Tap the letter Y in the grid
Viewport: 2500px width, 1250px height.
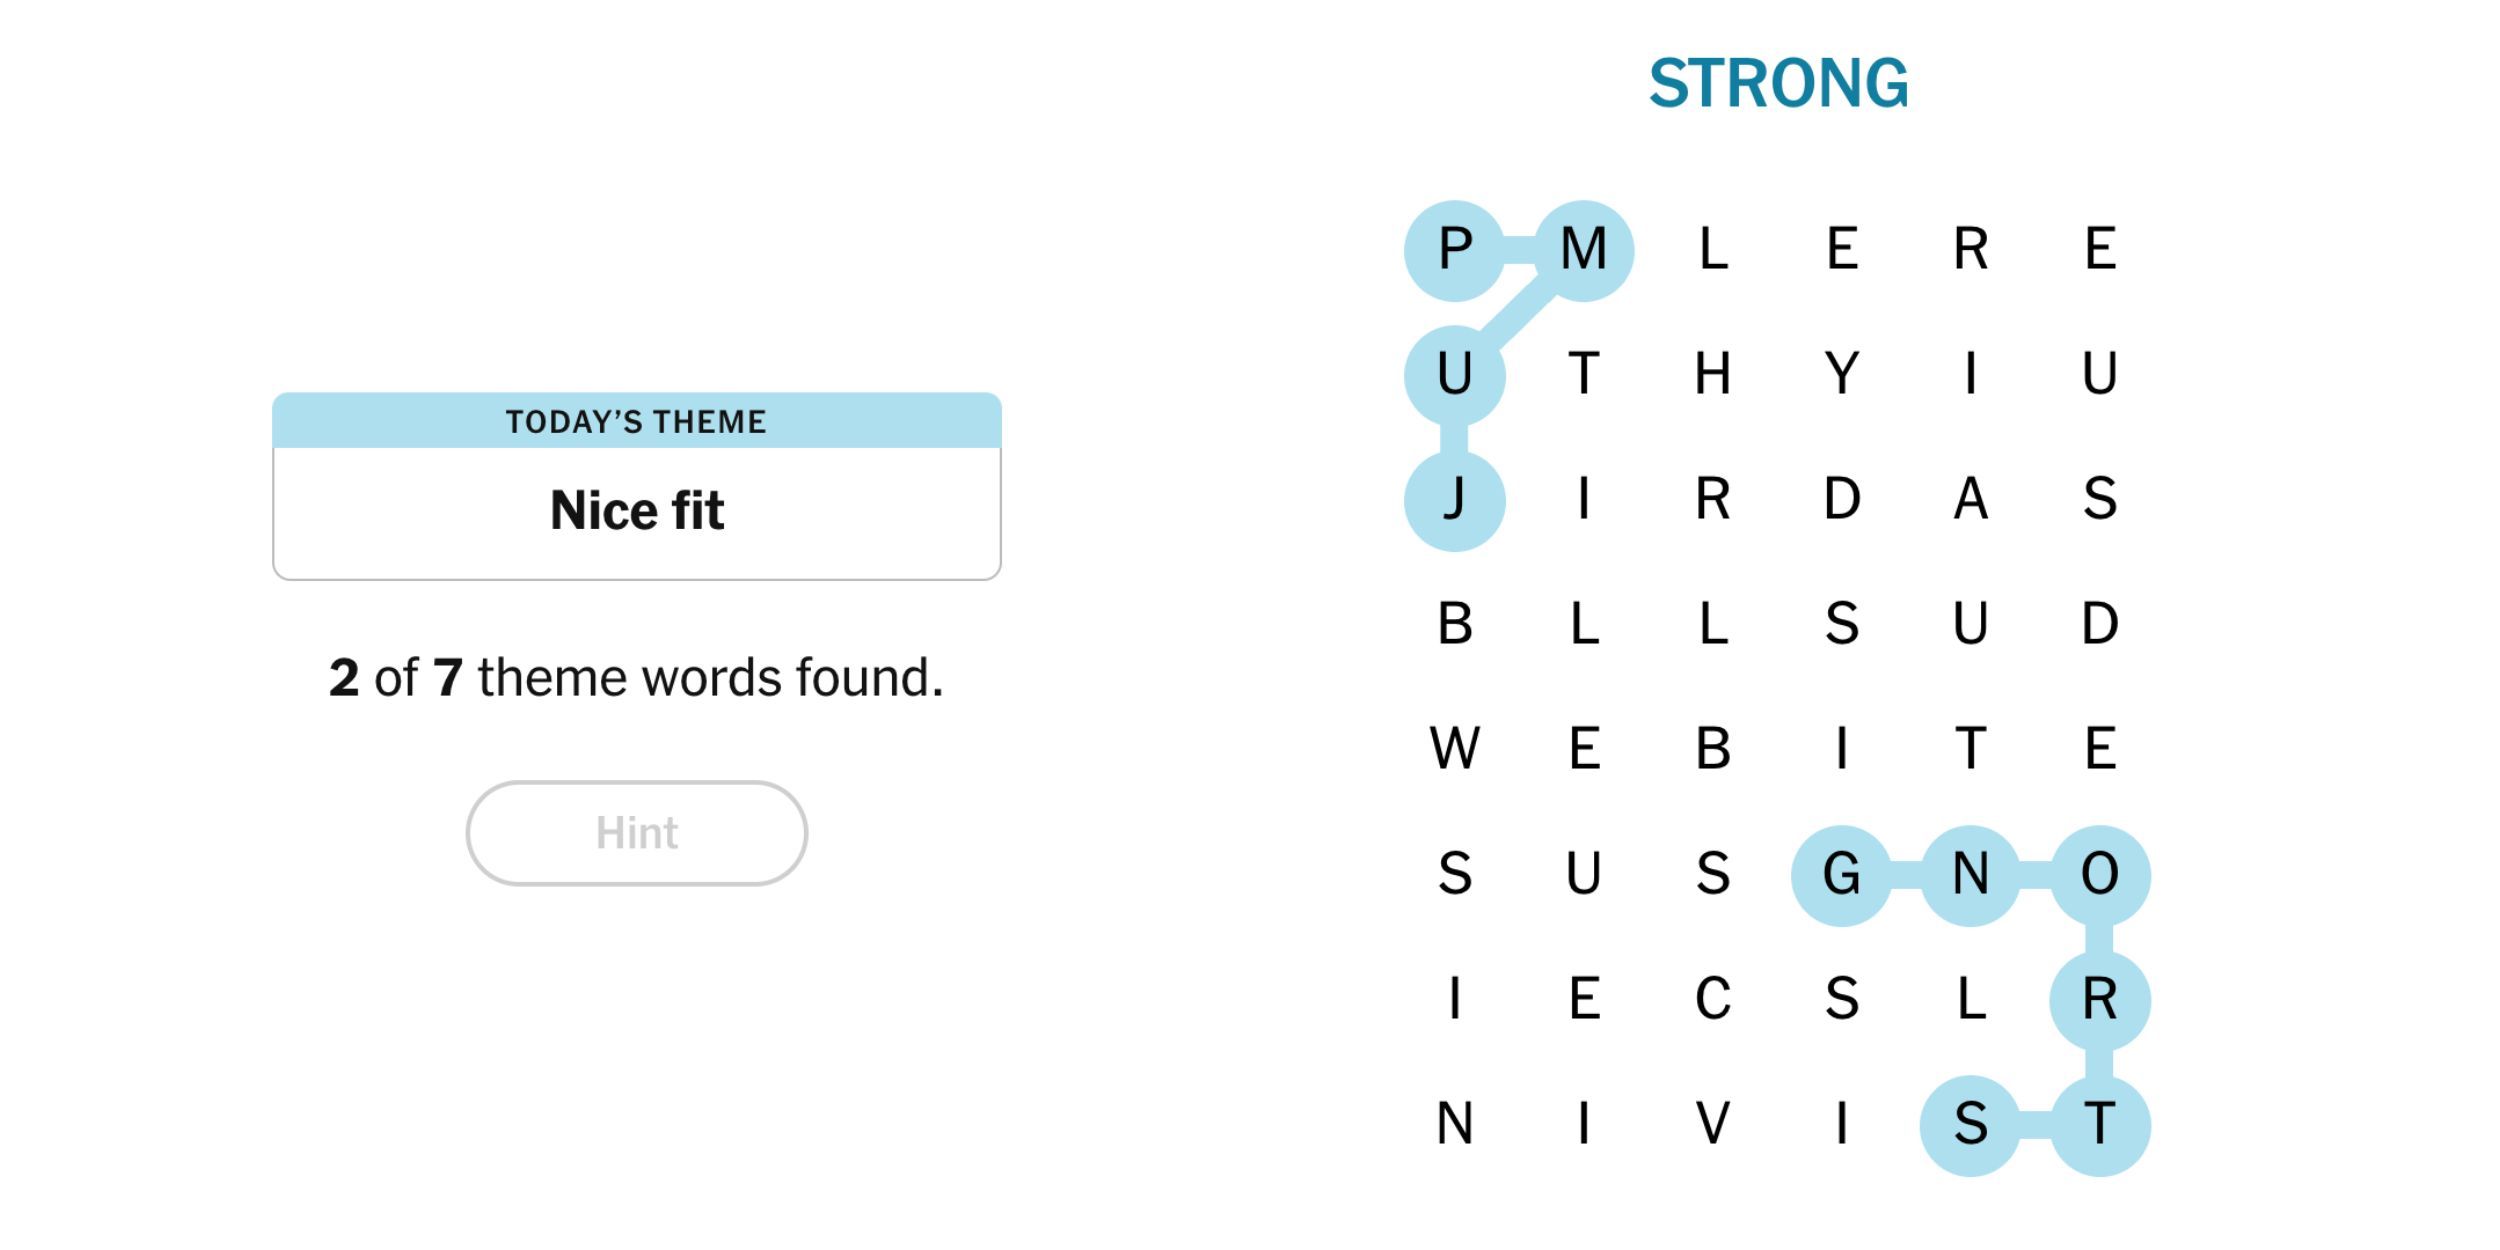pos(1841,374)
